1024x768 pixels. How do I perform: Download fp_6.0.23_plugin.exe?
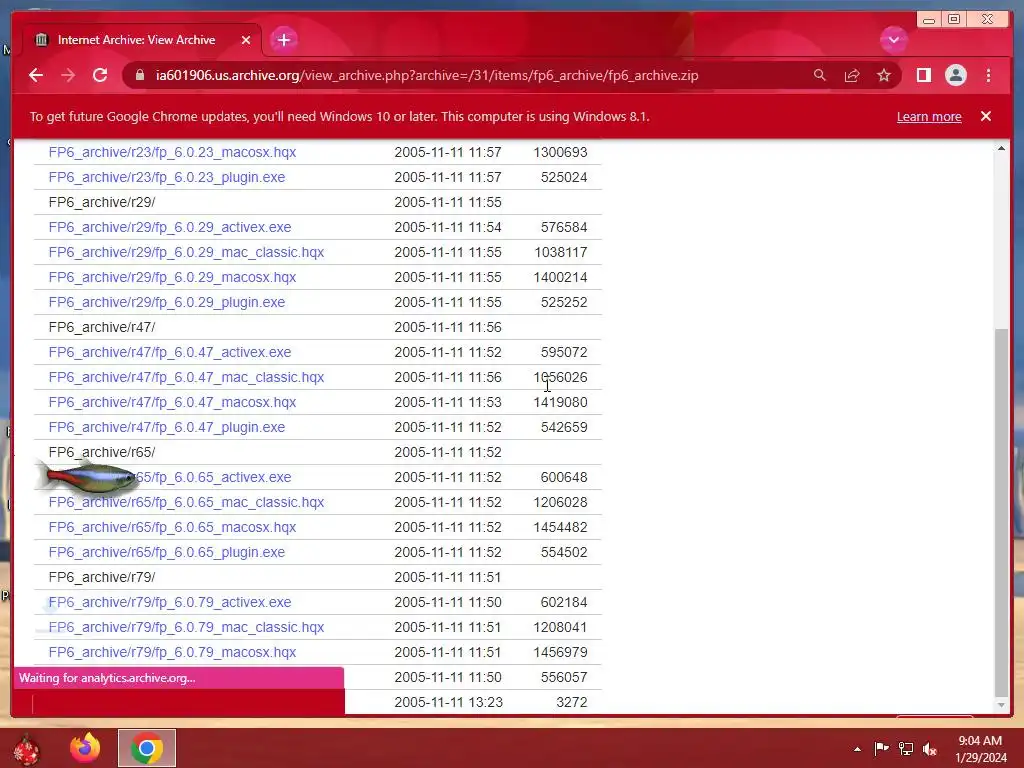167,177
